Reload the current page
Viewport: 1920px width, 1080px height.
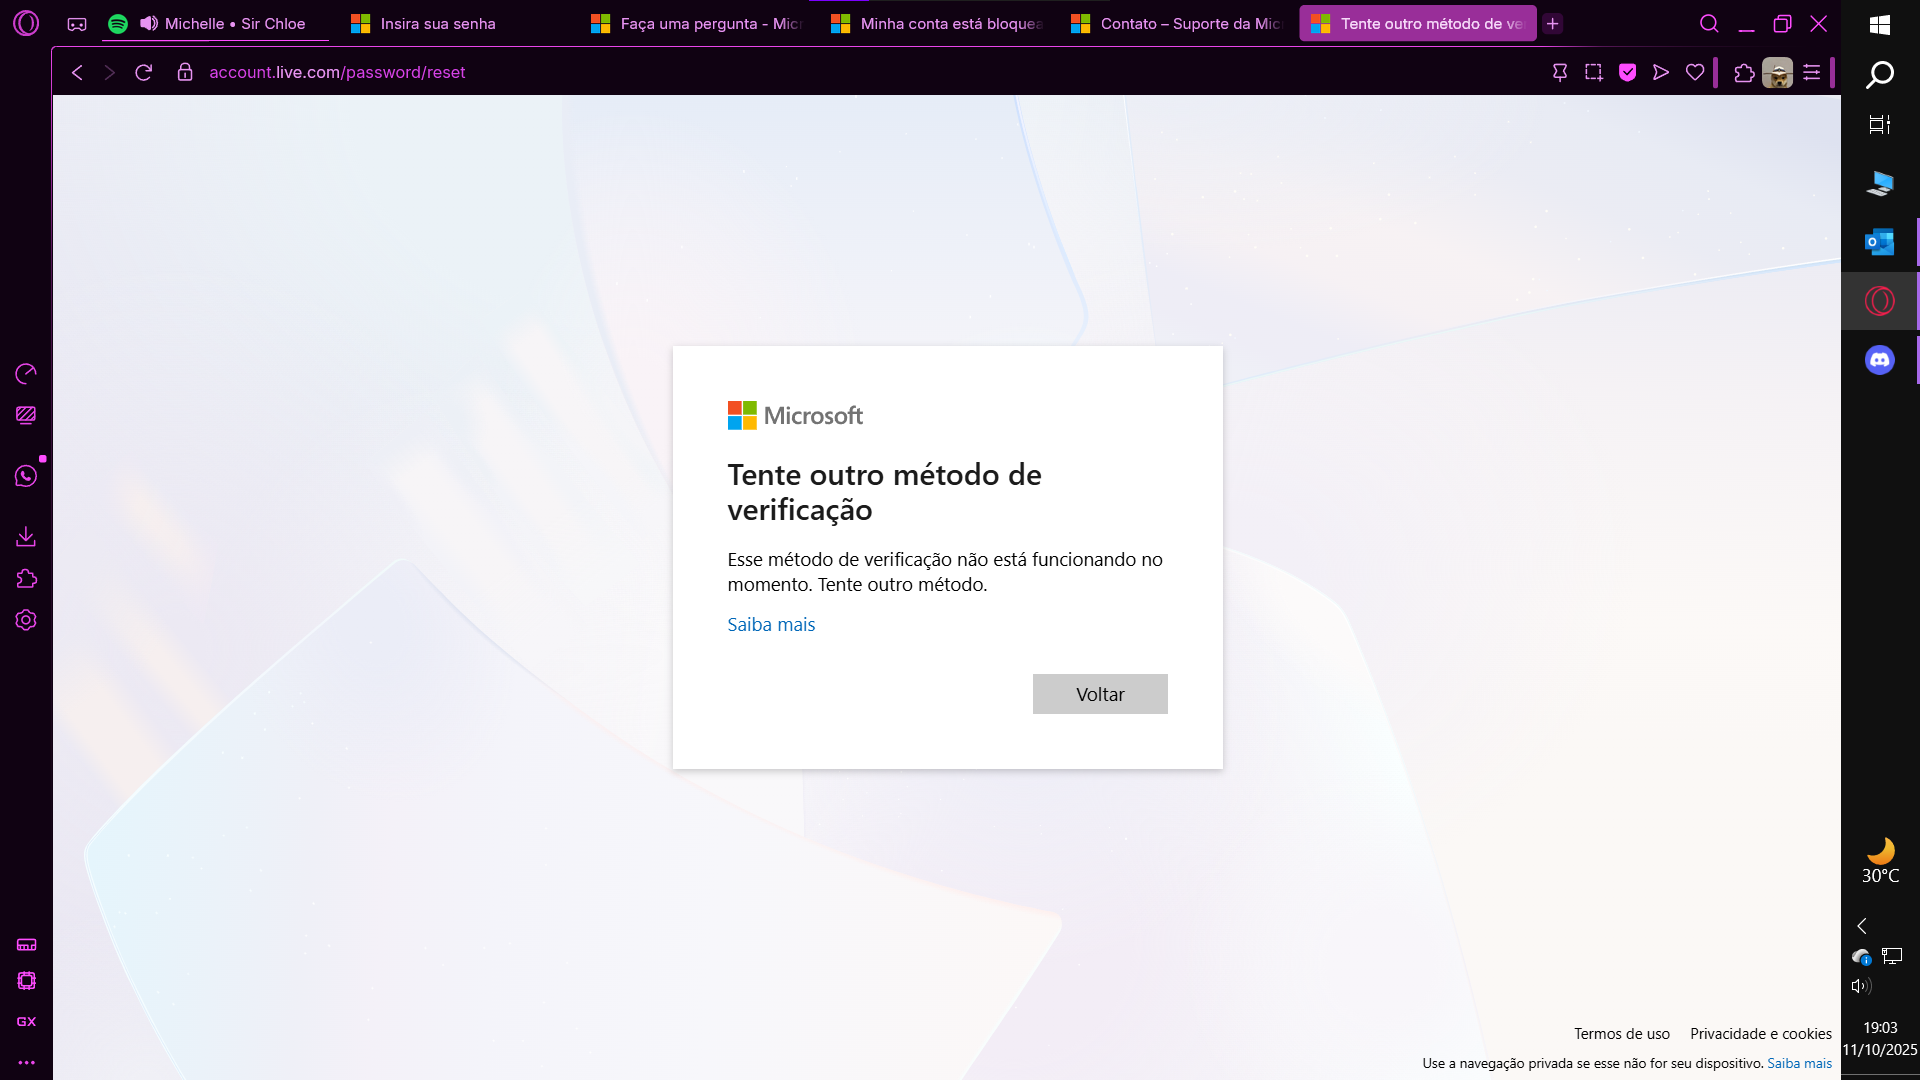tap(143, 72)
